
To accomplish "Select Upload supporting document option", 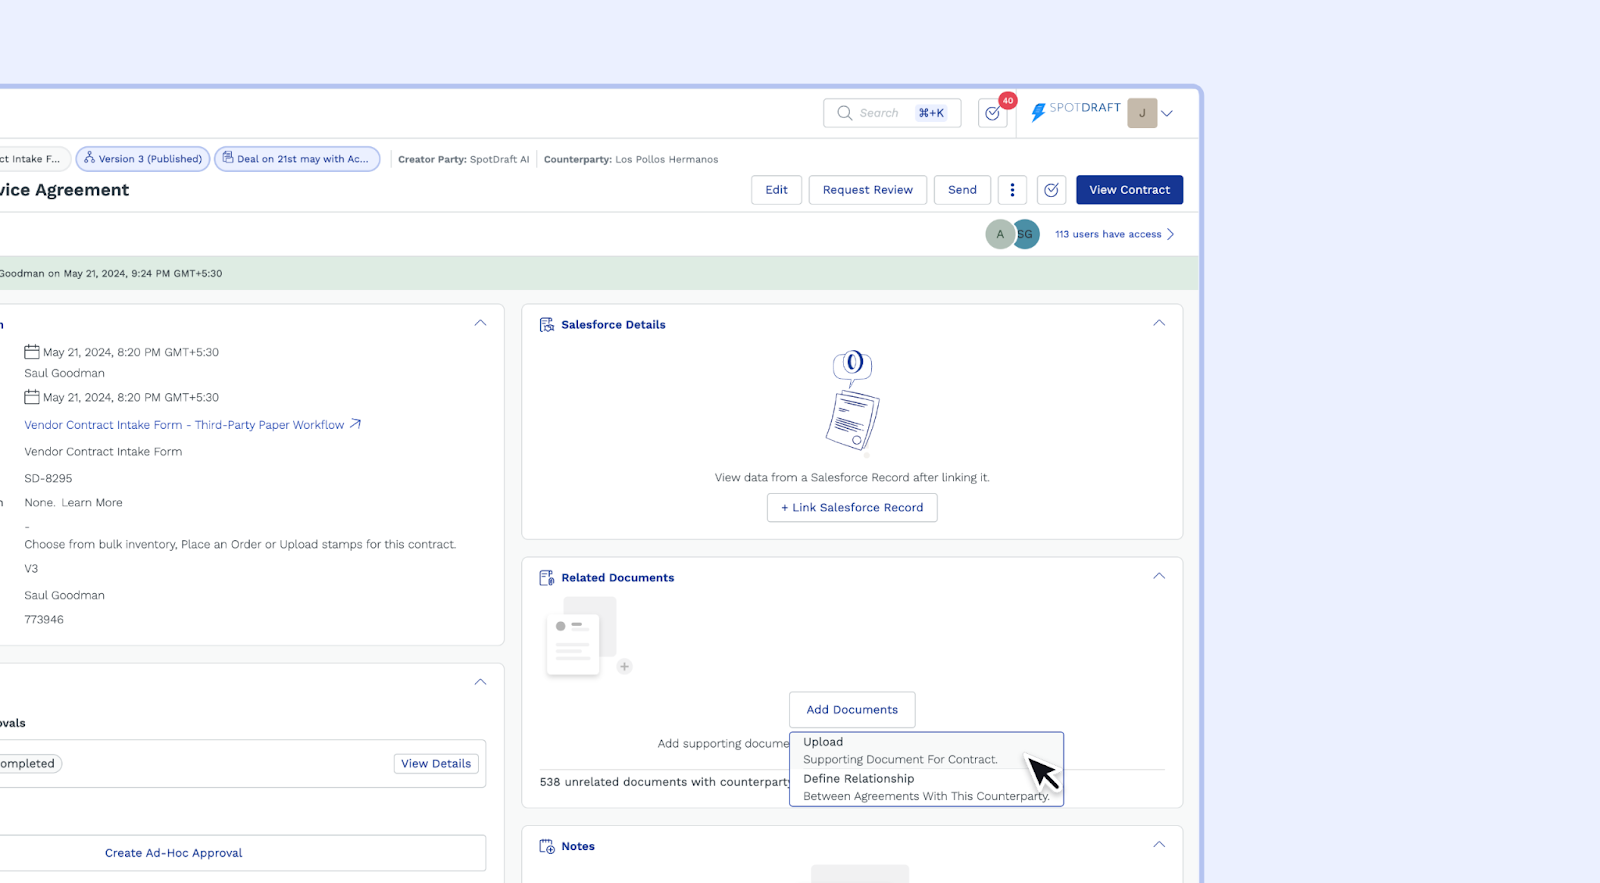I will 900,750.
